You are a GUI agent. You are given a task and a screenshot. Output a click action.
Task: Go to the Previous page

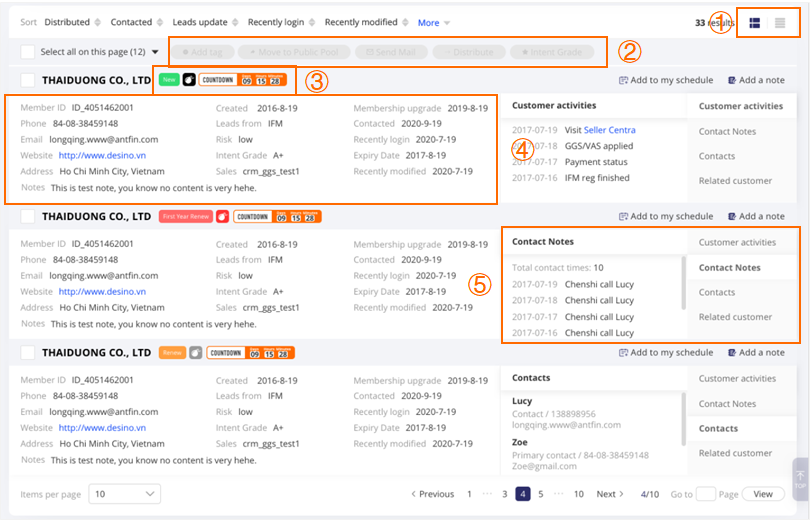pos(432,494)
